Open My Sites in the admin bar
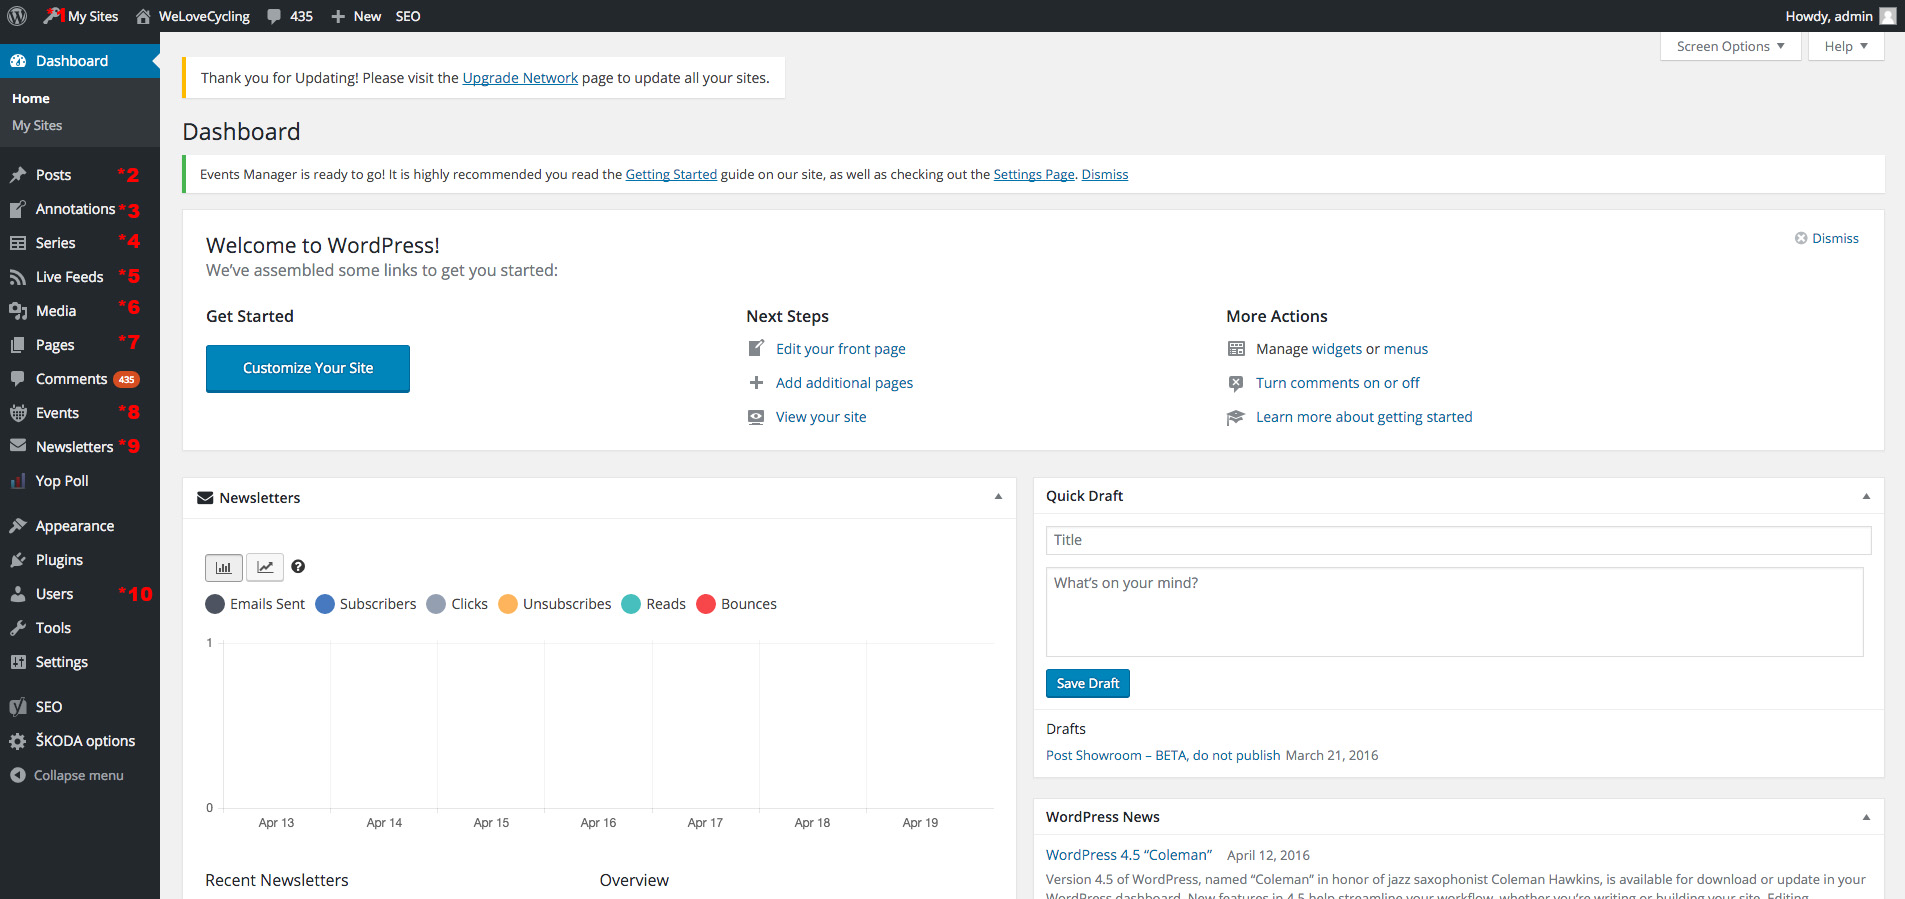This screenshot has height=899, width=1905. coord(81,16)
